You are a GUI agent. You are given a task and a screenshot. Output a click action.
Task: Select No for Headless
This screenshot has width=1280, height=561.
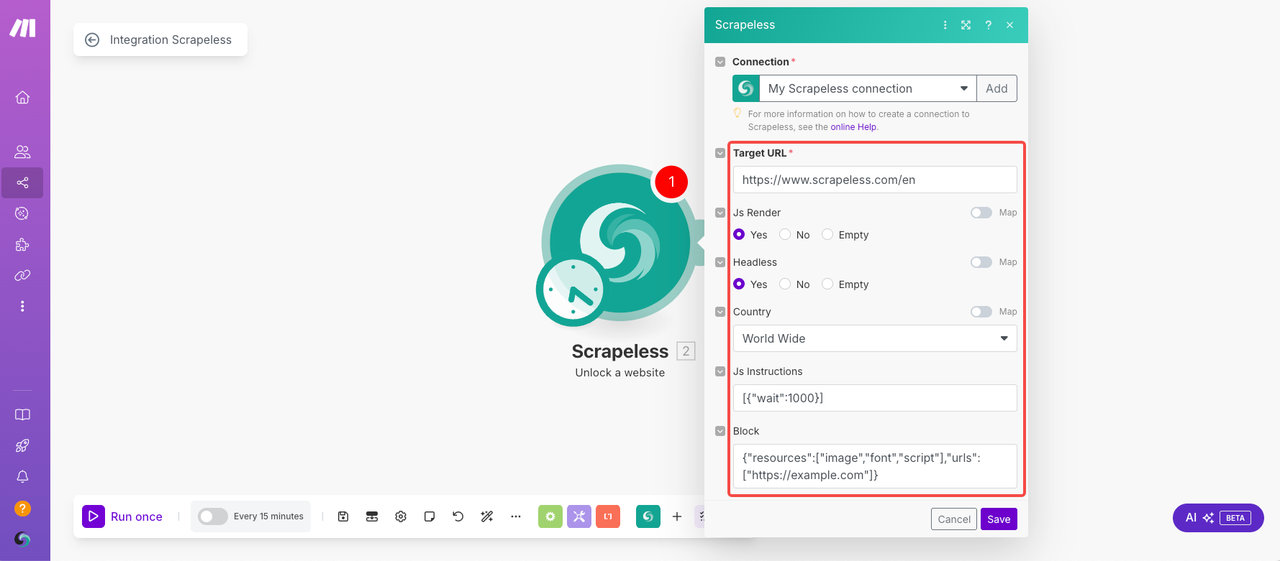pos(785,284)
